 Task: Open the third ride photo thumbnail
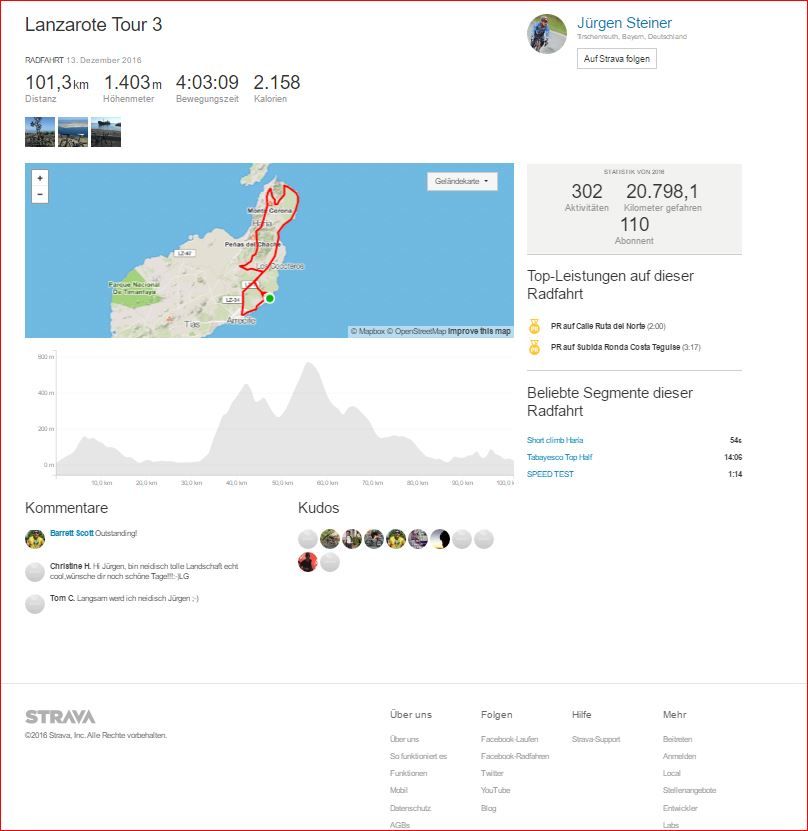tap(106, 132)
